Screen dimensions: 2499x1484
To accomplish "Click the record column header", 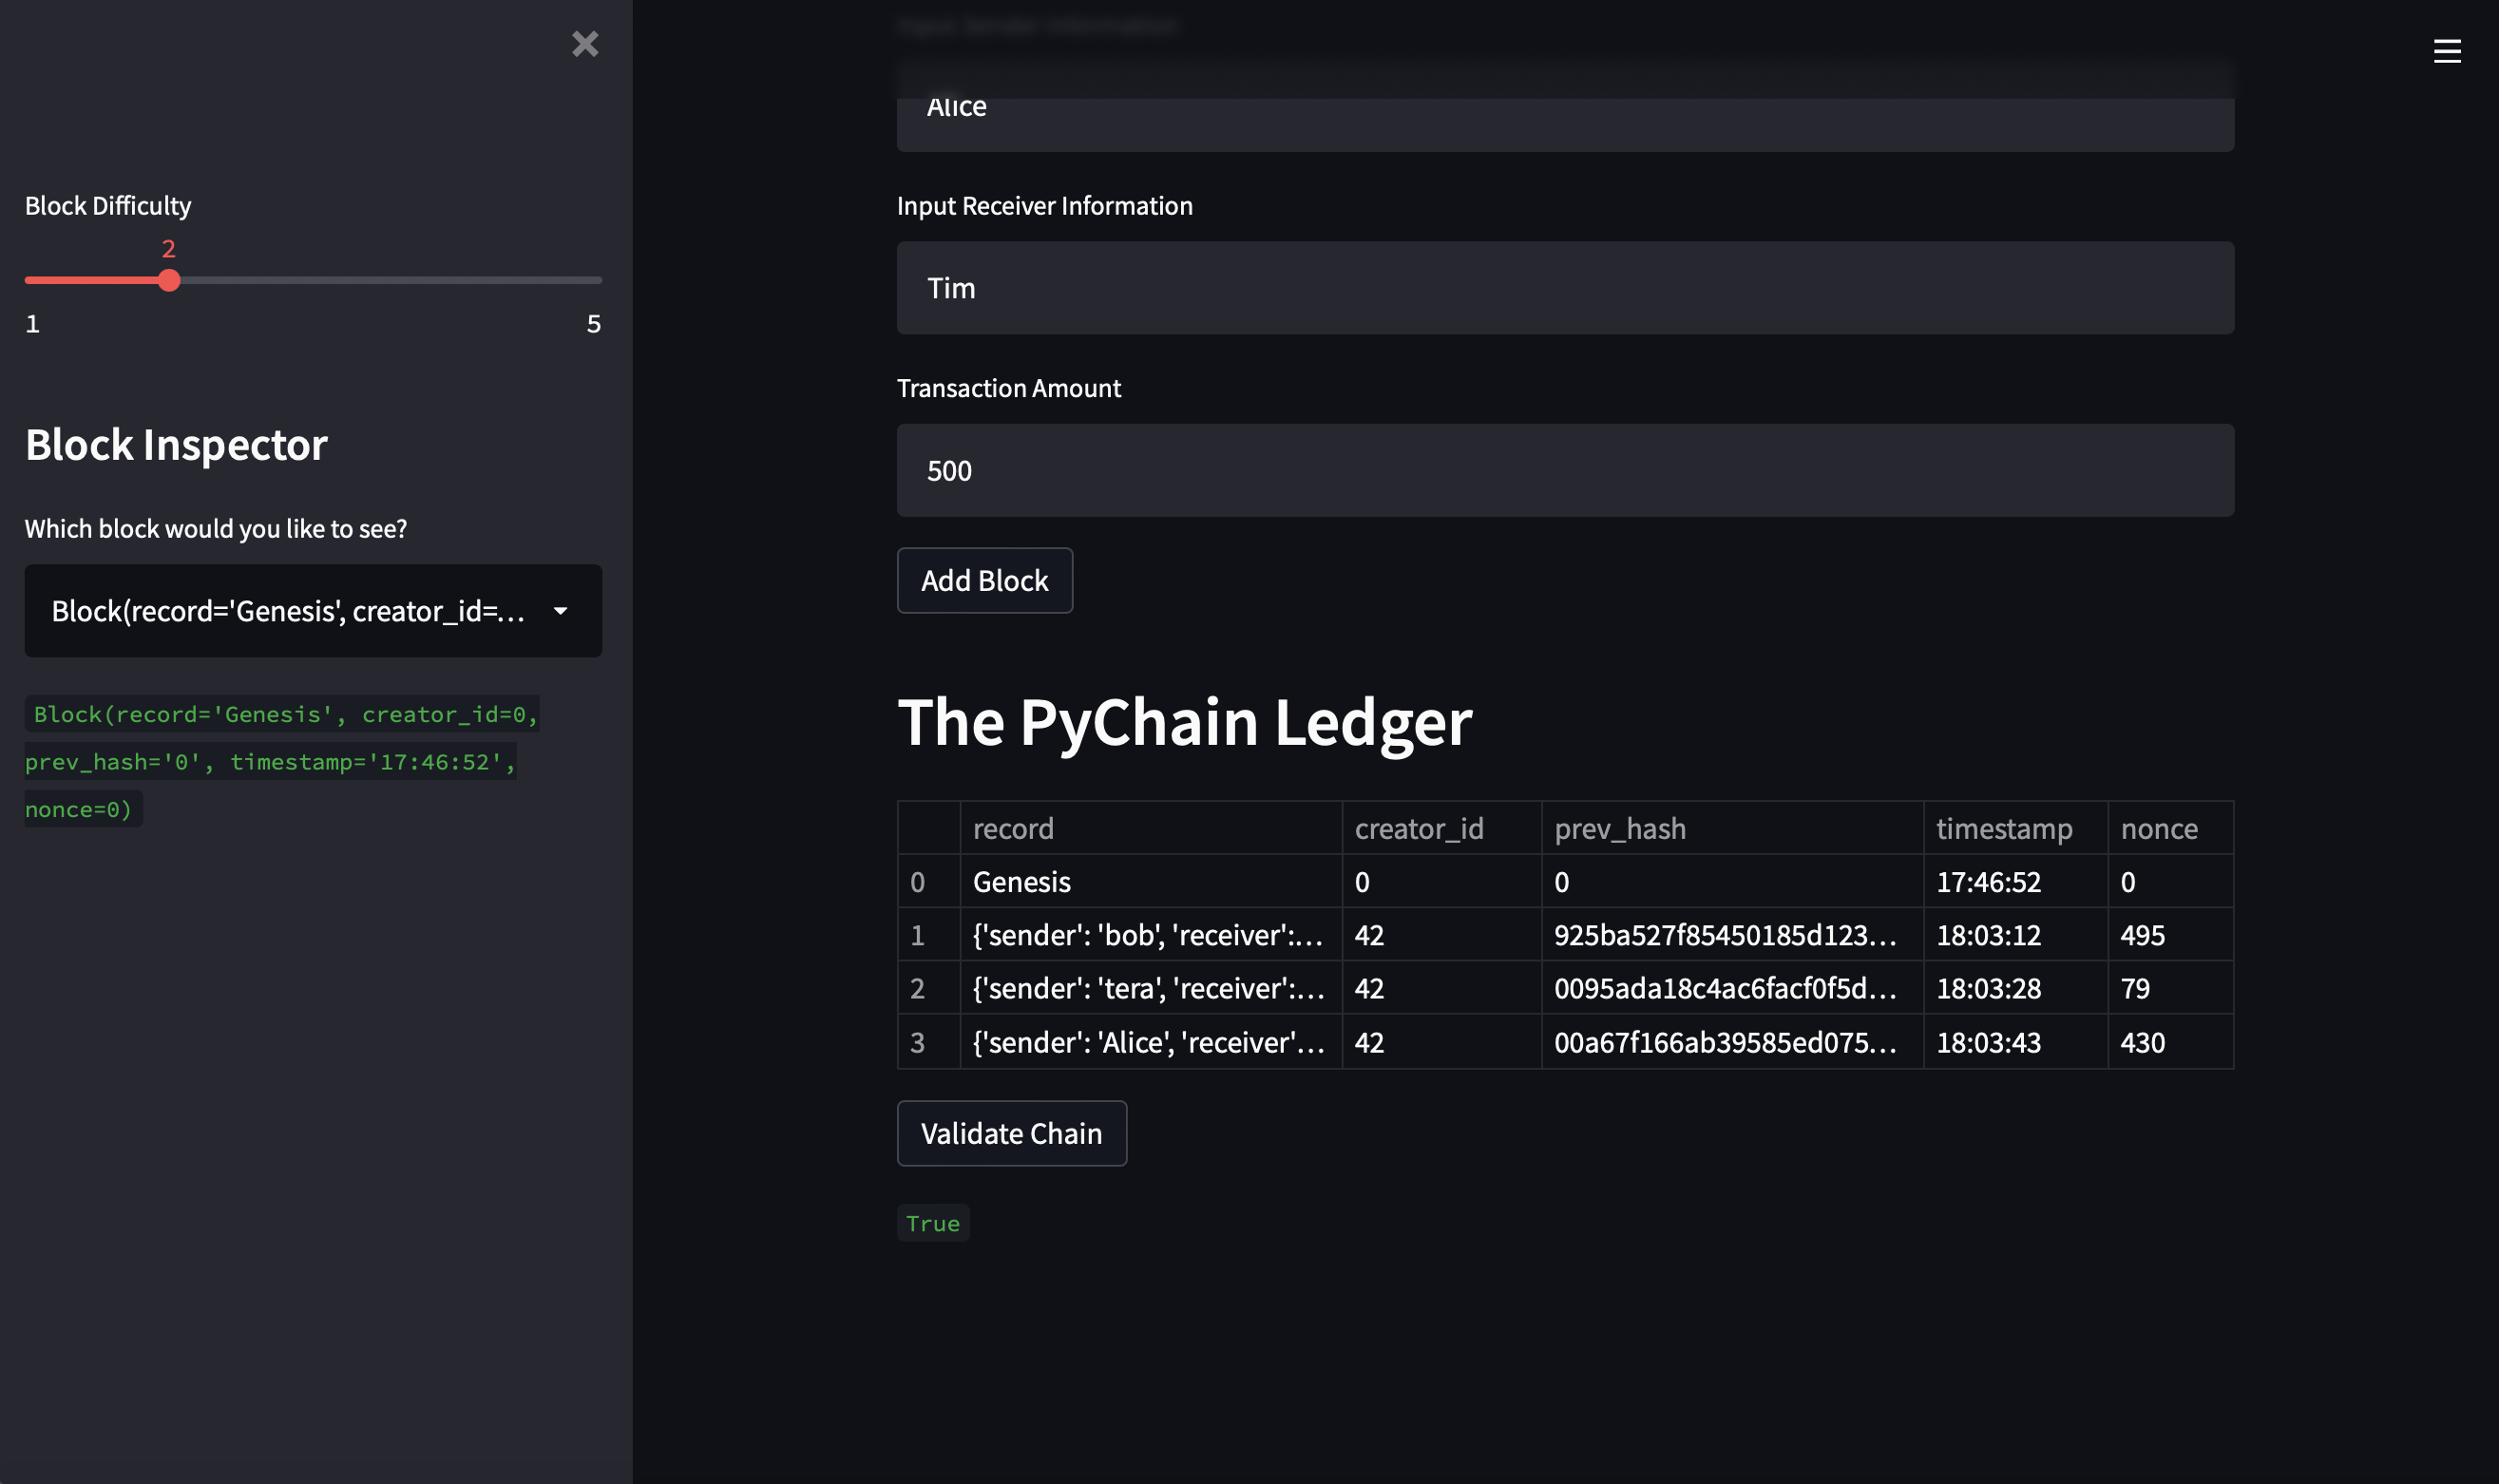I will point(1013,828).
